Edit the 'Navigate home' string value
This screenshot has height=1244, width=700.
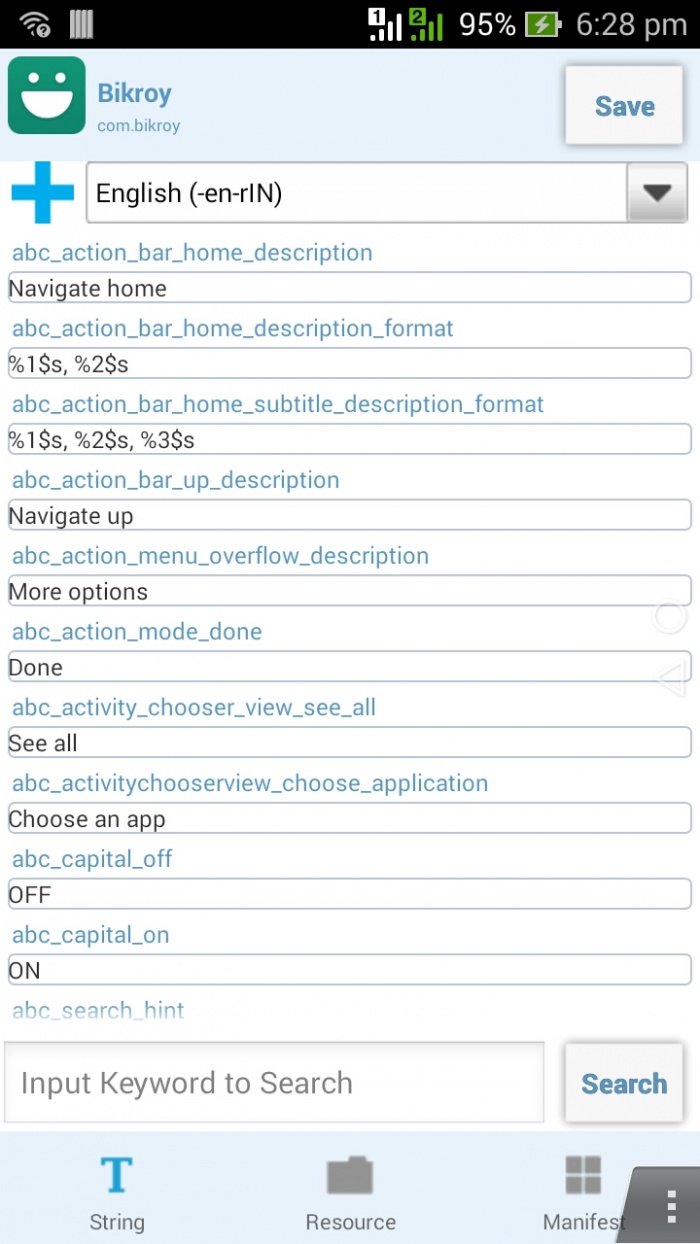coord(349,289)
